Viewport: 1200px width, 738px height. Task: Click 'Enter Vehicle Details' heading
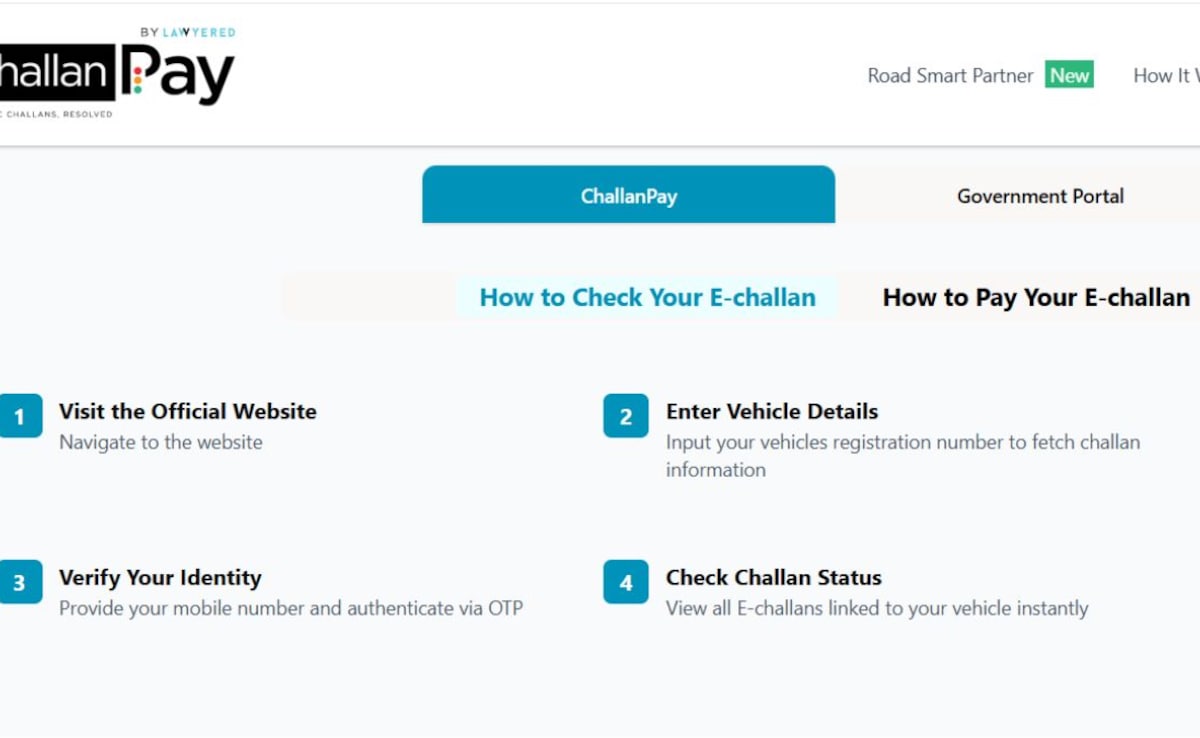point(772,411)
